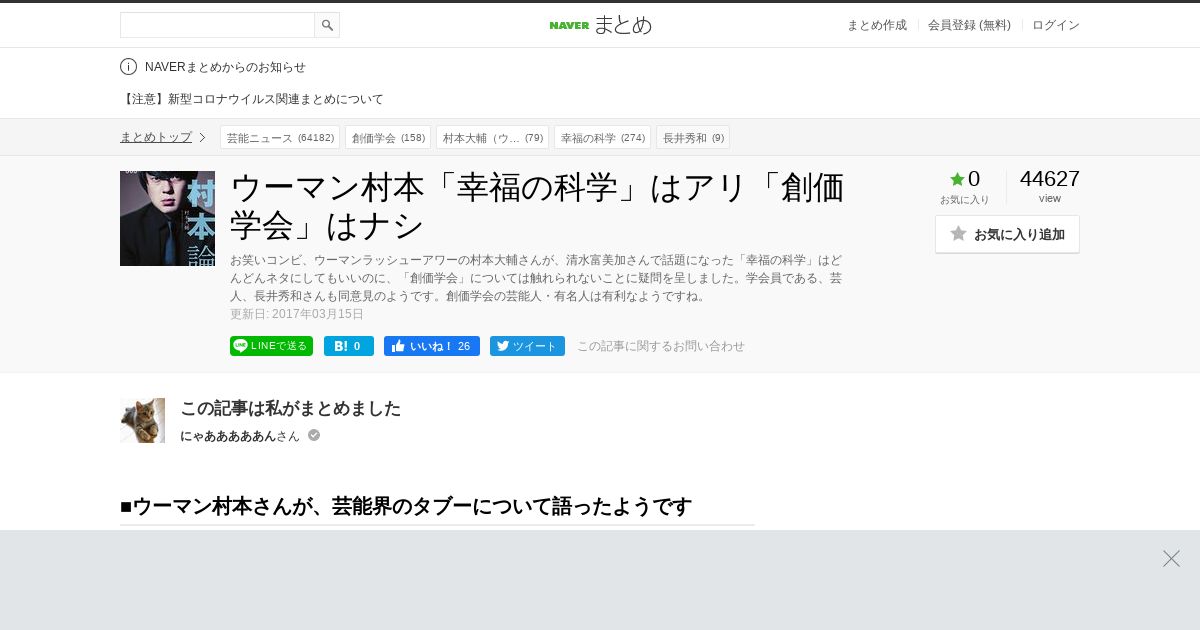Click breadcrumb chevron after まとめトップ
Screen dimensions: 1200x630
(202, 137)
